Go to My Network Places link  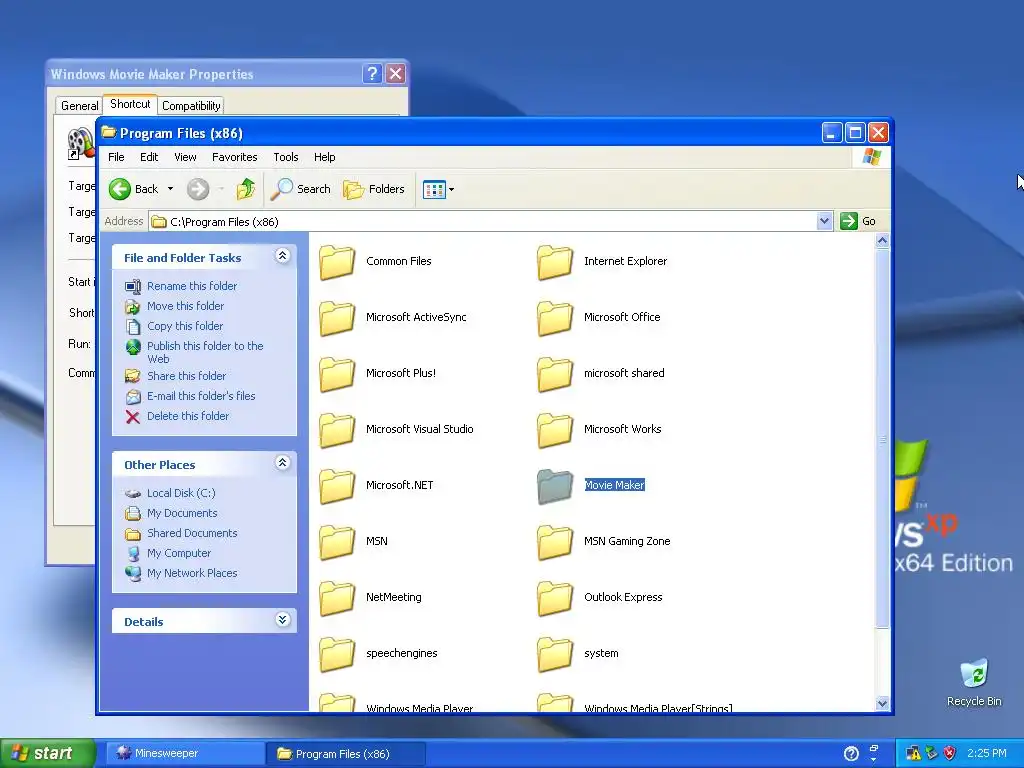tap(192, 573)
